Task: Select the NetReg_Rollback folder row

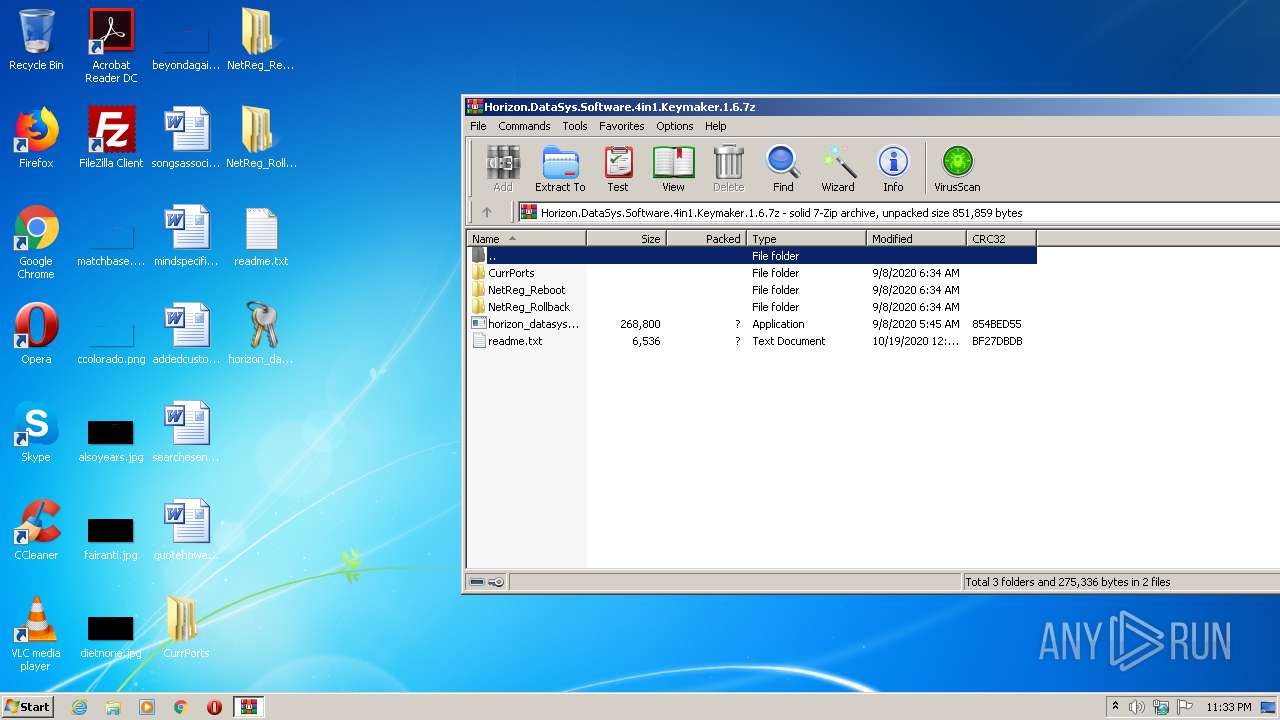Action: [752, 307]
